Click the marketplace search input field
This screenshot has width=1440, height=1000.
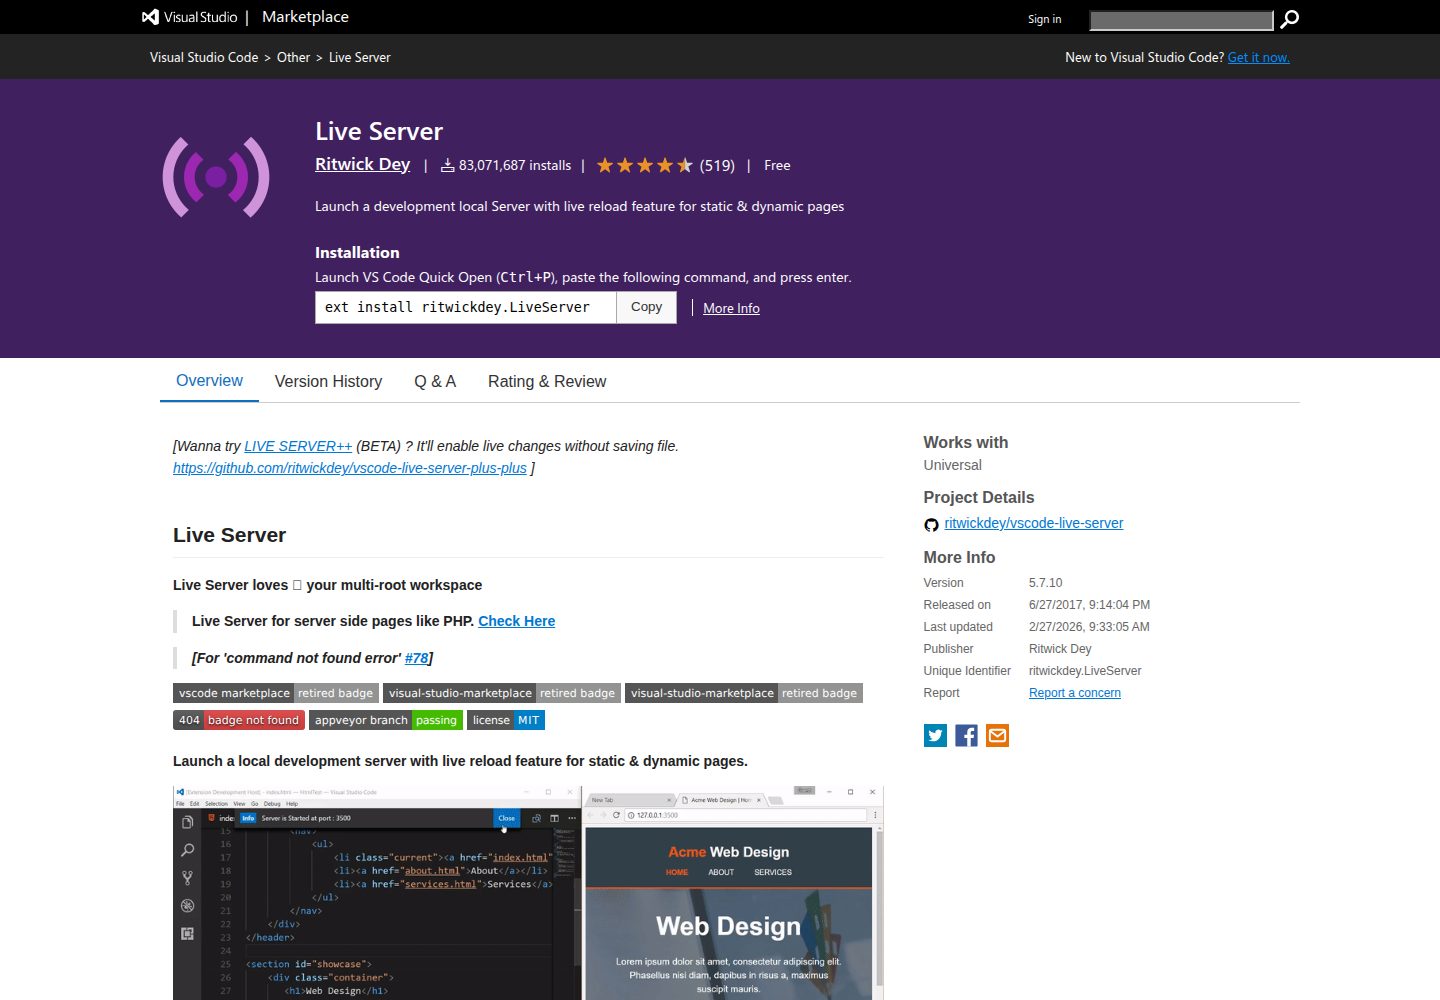pos(1181,19)
